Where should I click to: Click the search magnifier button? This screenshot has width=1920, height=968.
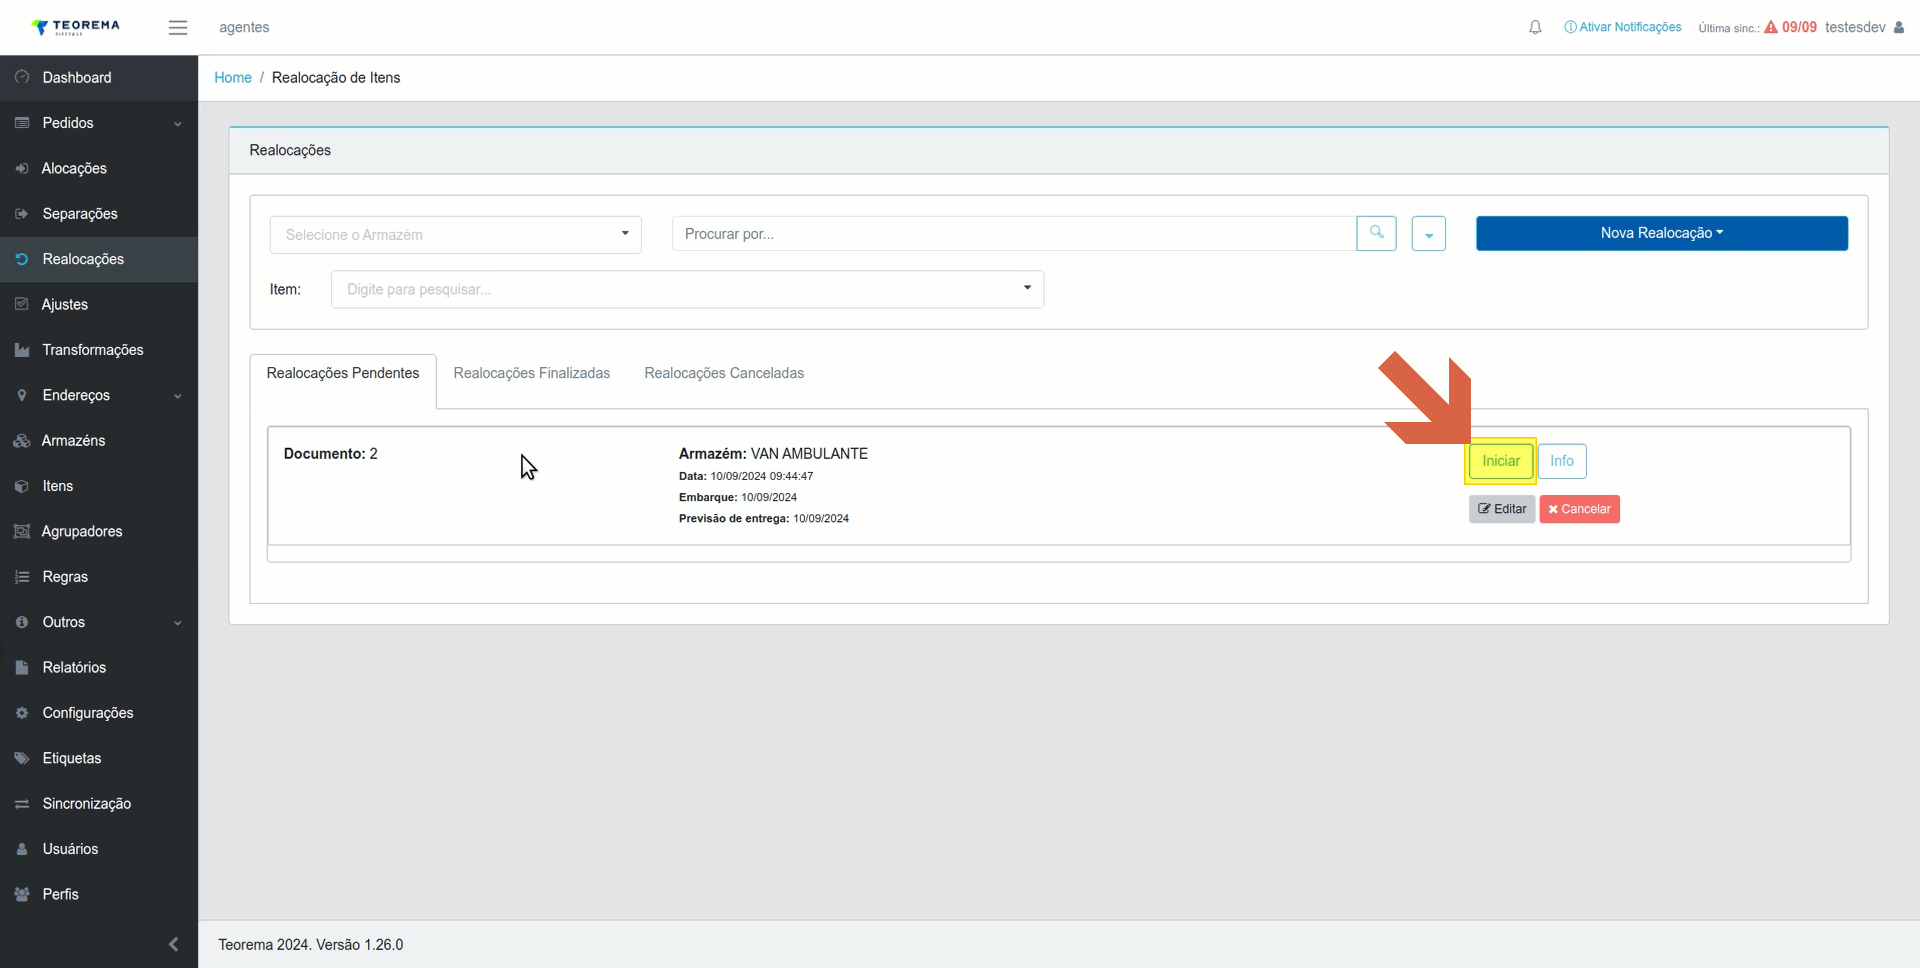(x=1376, y=233)
